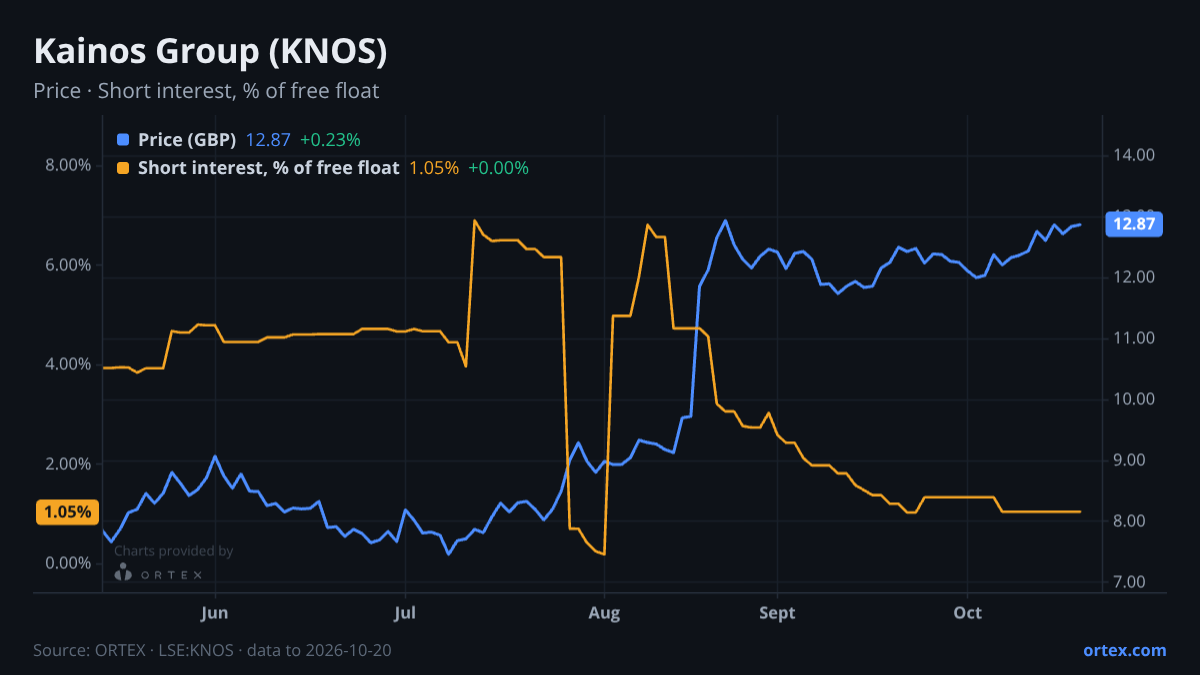The height and width of the screenshot is (675, 1200).
Task: Click the Kainos Group (KNOS) title
Action: coord(211,51)
